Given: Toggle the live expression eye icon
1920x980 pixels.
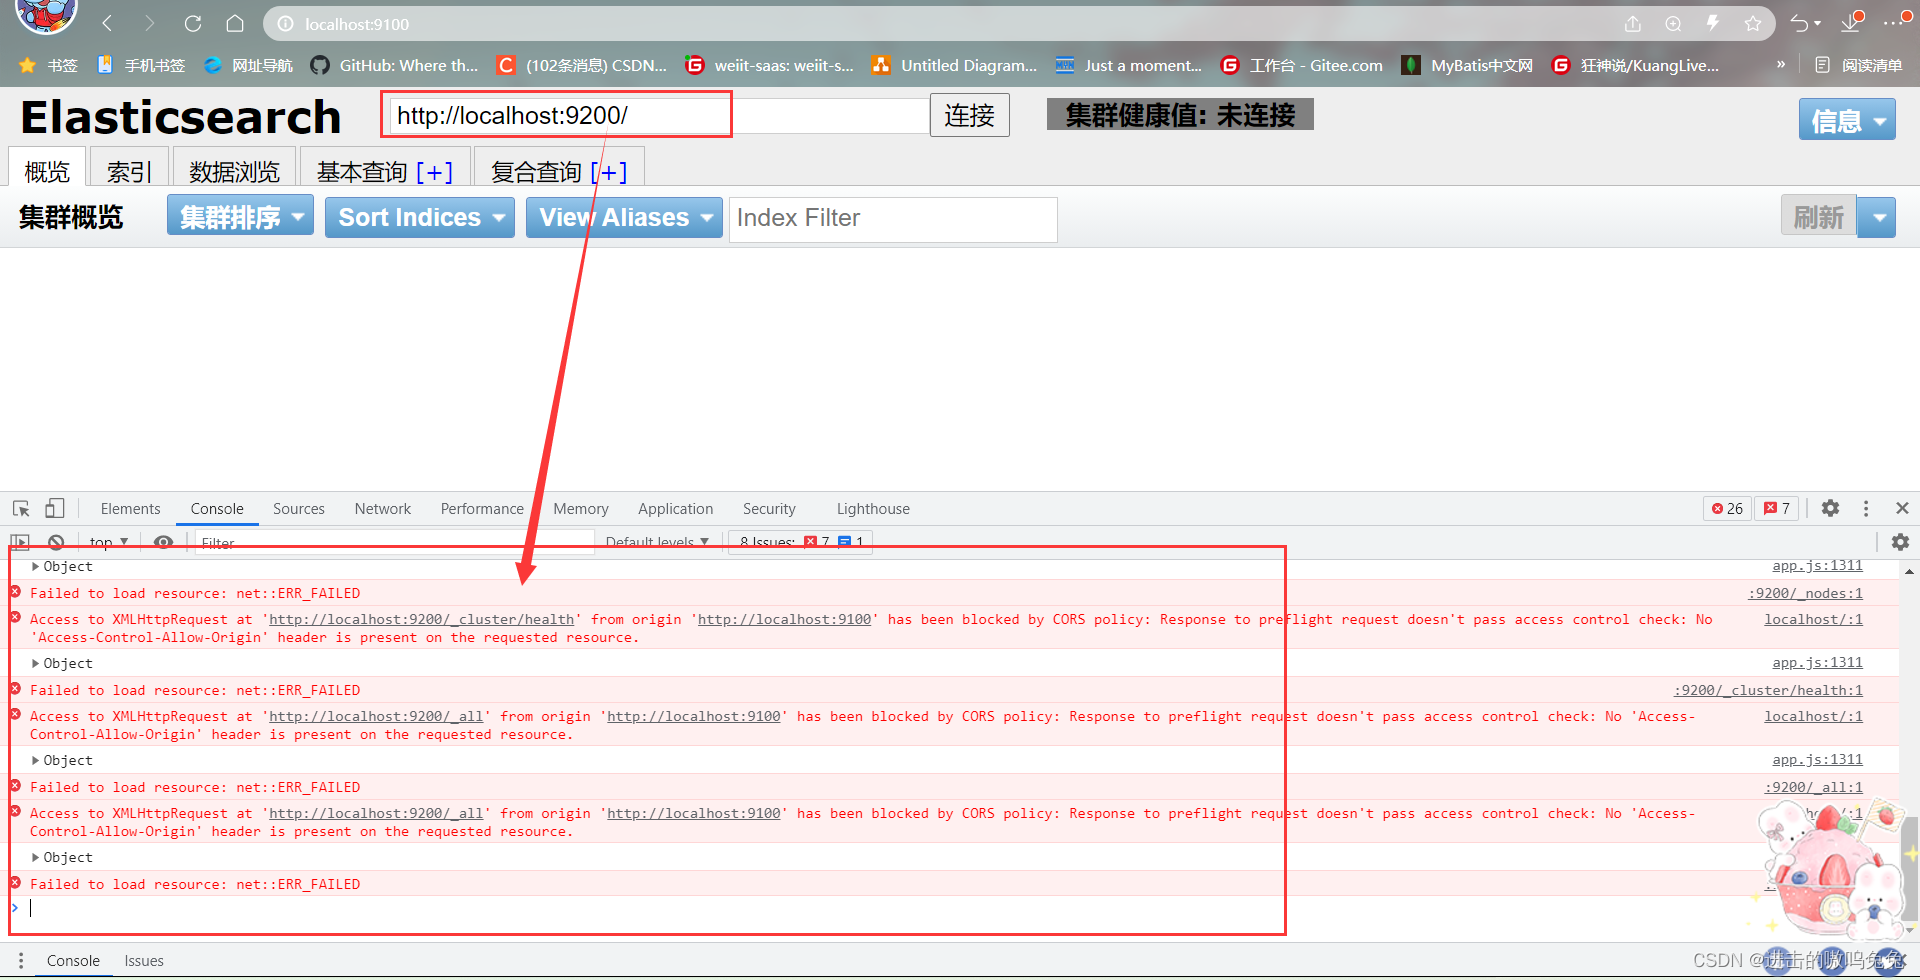Looking at the screenshot, I should pyautogui.click(x=163, y=542).
